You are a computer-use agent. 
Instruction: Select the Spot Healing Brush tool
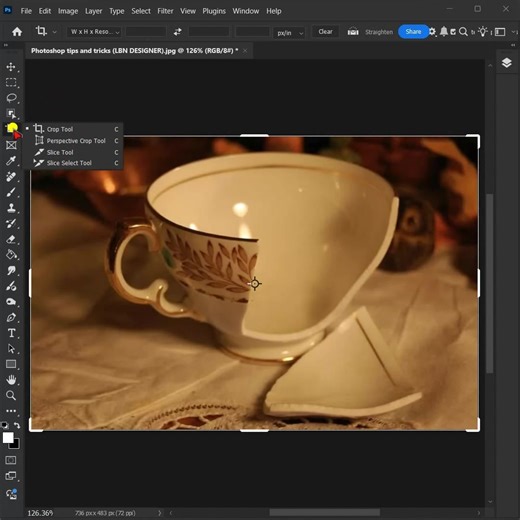pyautogui.click(x=11, y=176)
